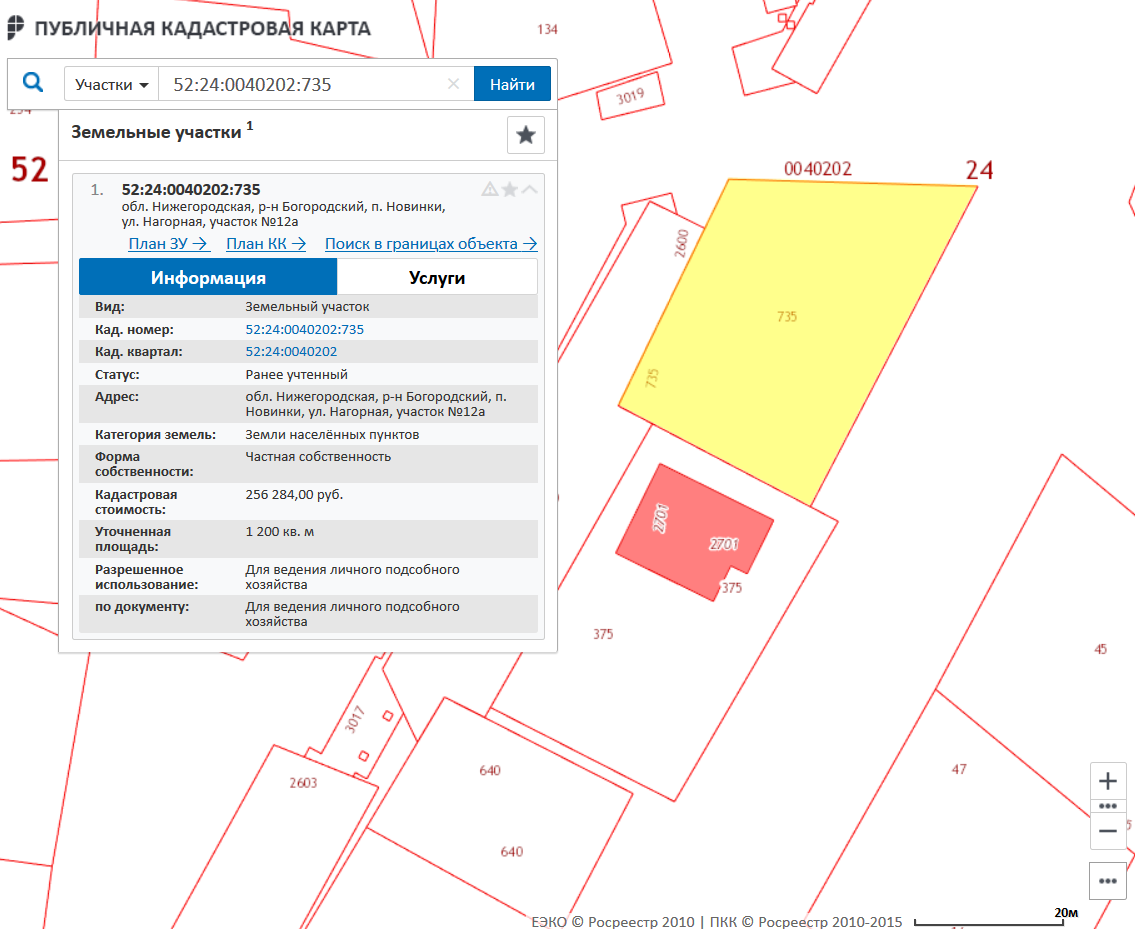Zoom in with the plus button
The image size is (1135, 929).
(1107, 781)
